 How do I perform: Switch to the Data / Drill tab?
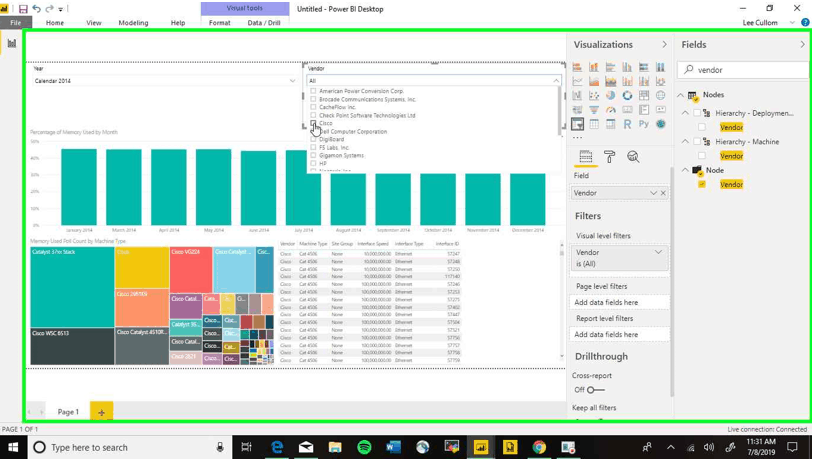[x=264, y=23]
